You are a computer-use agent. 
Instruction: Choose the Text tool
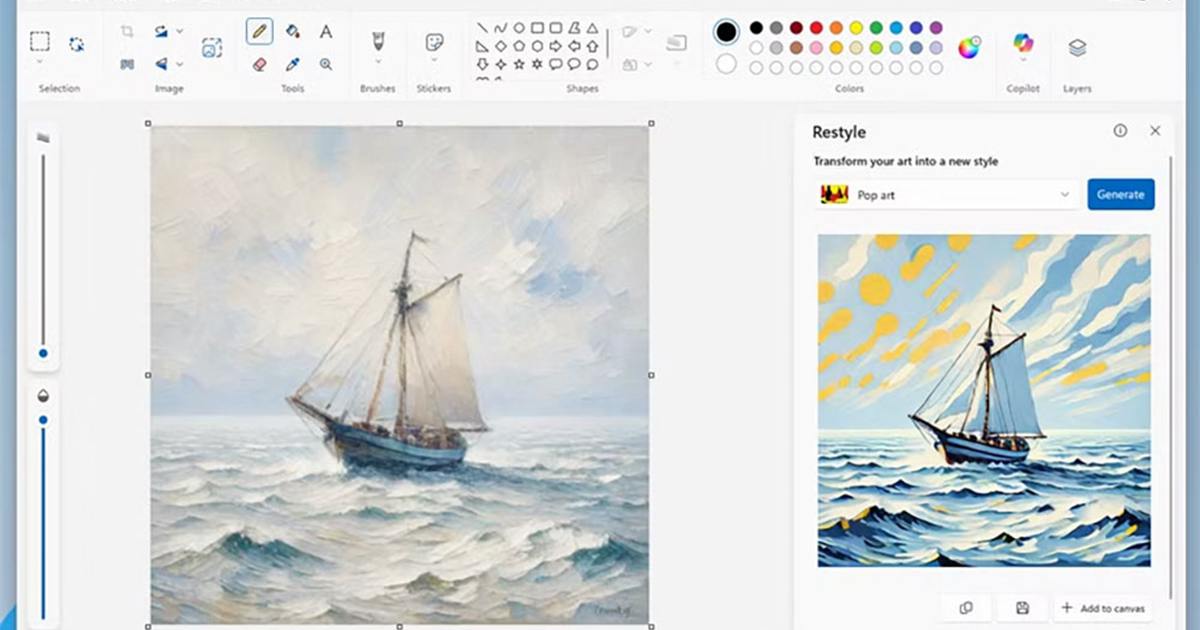tap(326, 32)
